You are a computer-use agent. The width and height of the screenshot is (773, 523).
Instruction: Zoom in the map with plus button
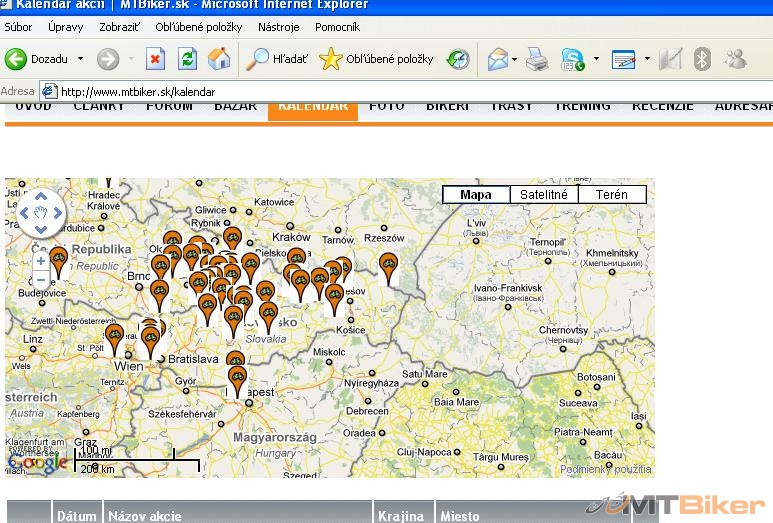click(41, 261)
